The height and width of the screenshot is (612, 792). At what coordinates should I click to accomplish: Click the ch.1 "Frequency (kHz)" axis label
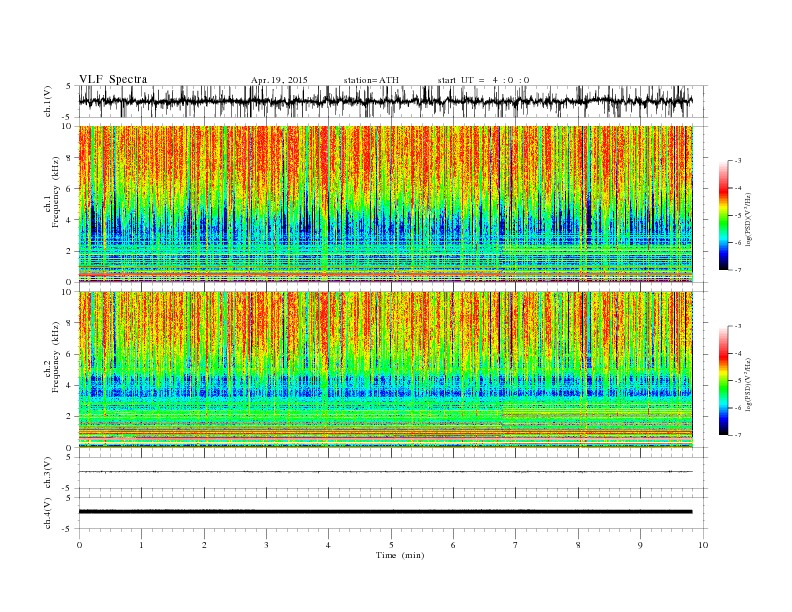pyautogui.click(x=56, y=192)
